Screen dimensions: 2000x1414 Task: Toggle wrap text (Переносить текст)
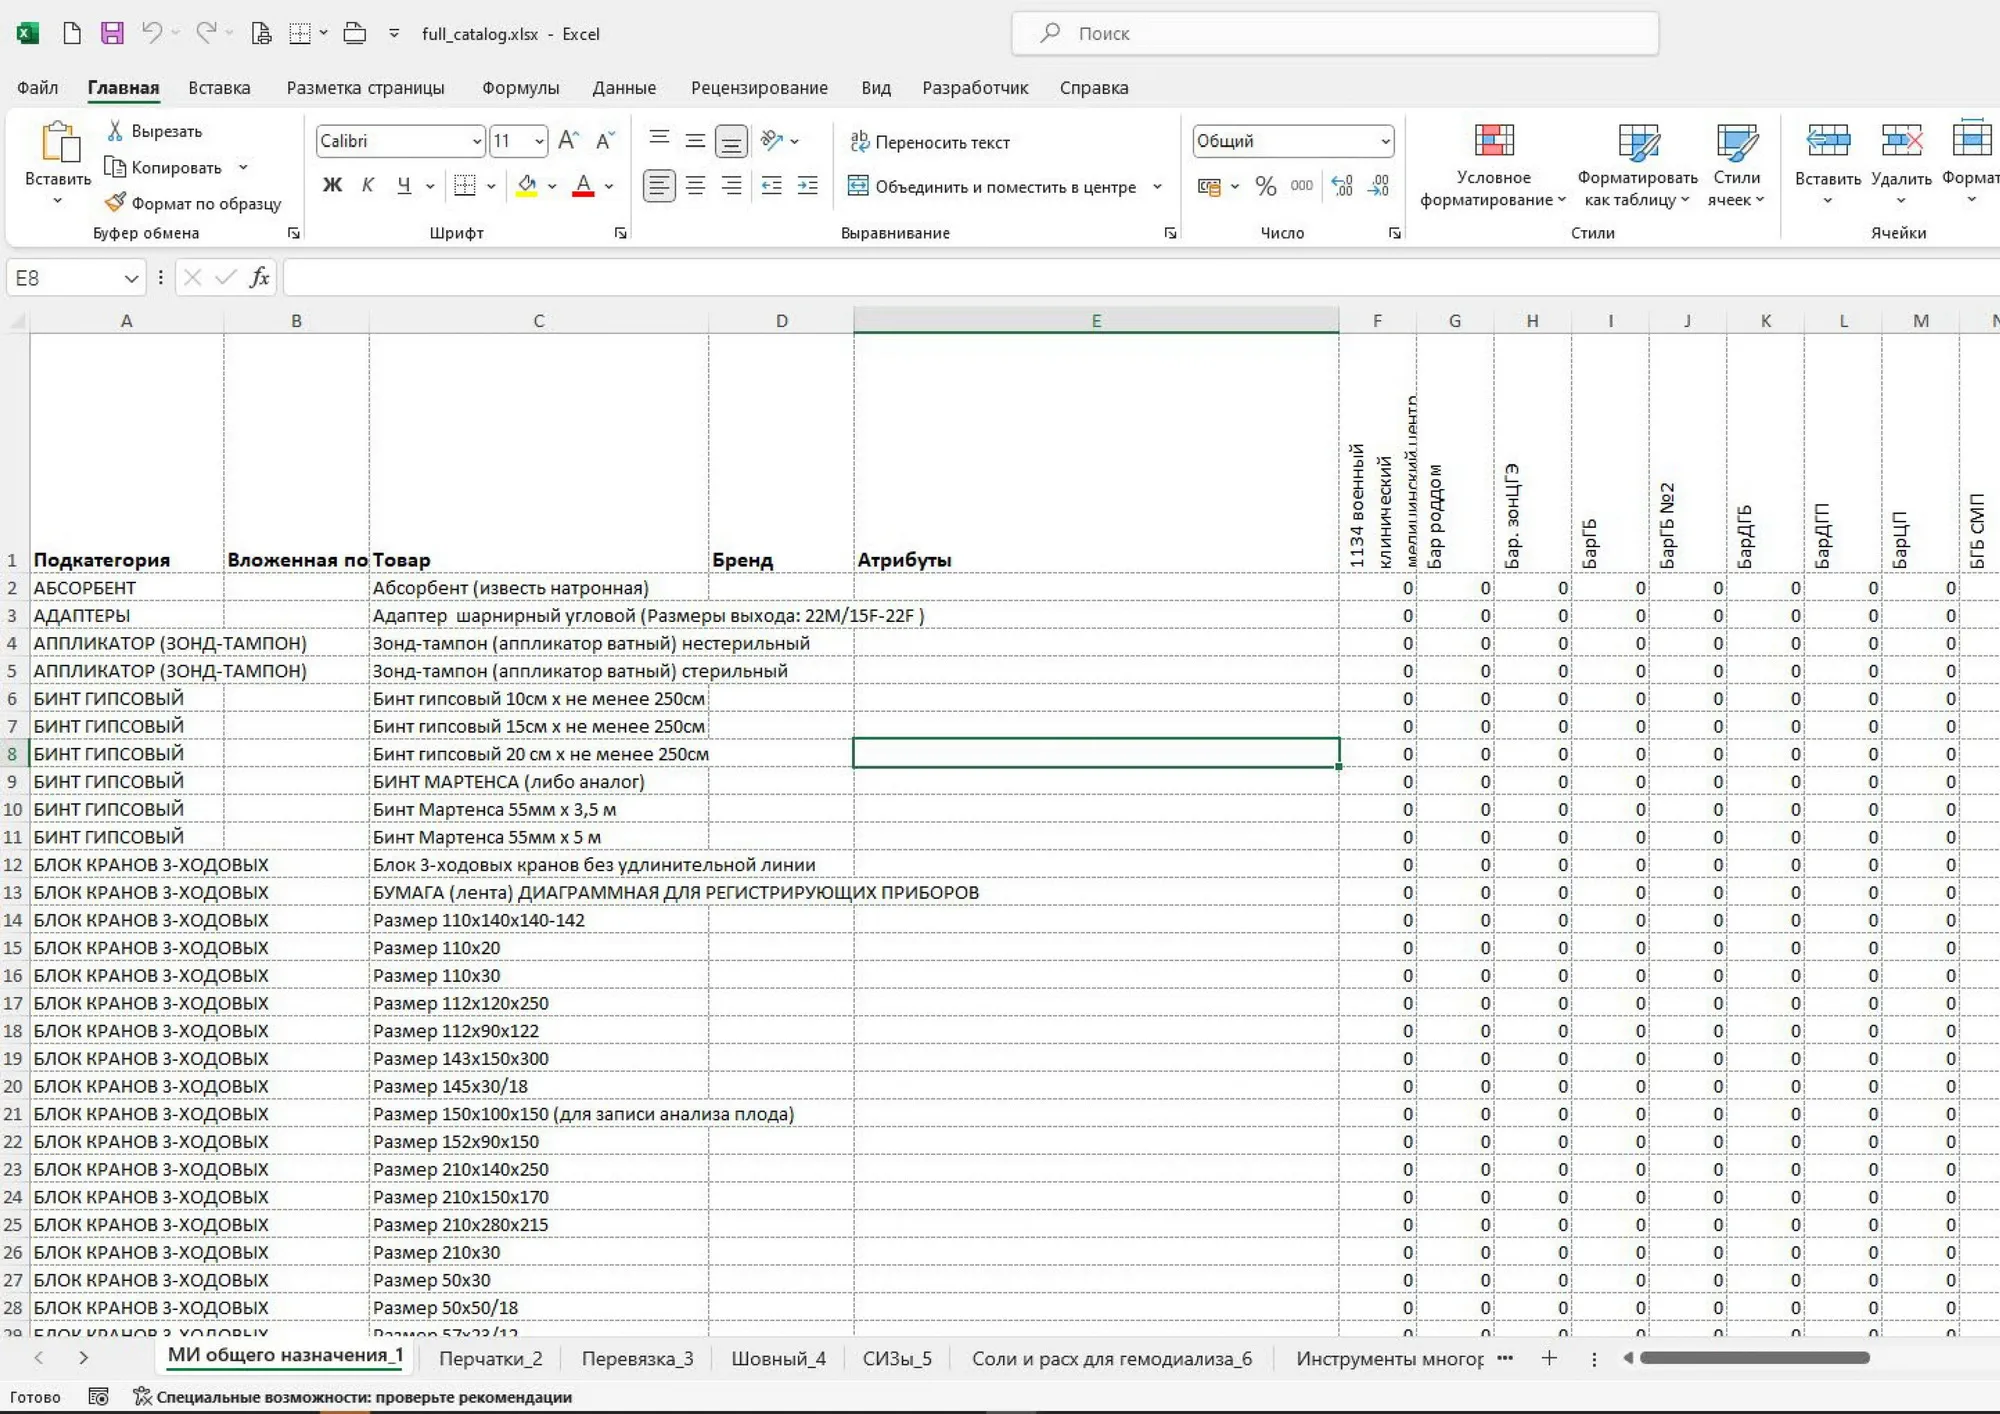coord(930,142)
